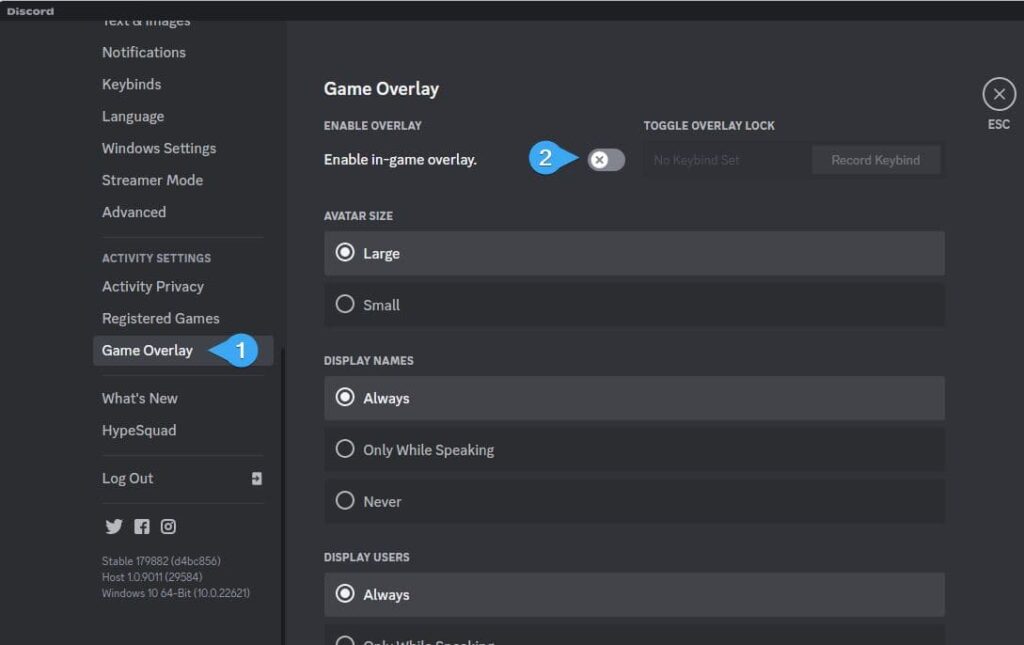This screenshot has width=1024, height=645.
Task: Click the Facebook social icon
Action: coord(141,526)
